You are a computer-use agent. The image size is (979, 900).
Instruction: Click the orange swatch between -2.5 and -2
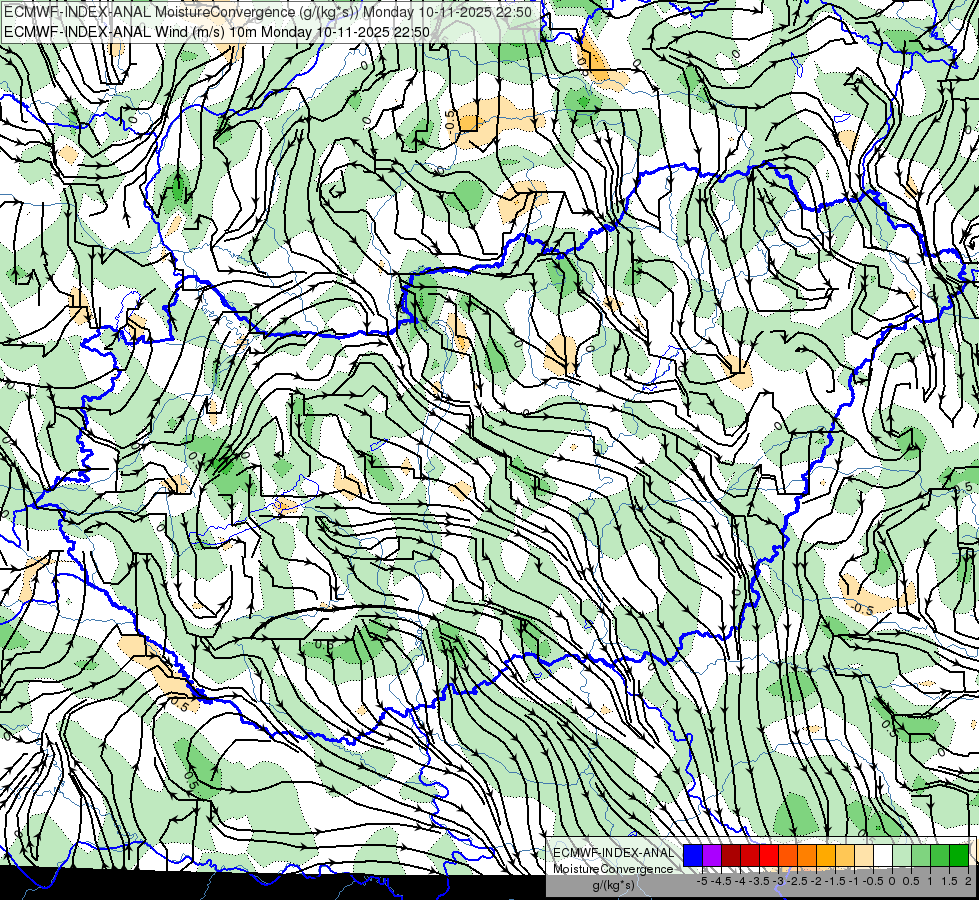click(x=807, y=856)
